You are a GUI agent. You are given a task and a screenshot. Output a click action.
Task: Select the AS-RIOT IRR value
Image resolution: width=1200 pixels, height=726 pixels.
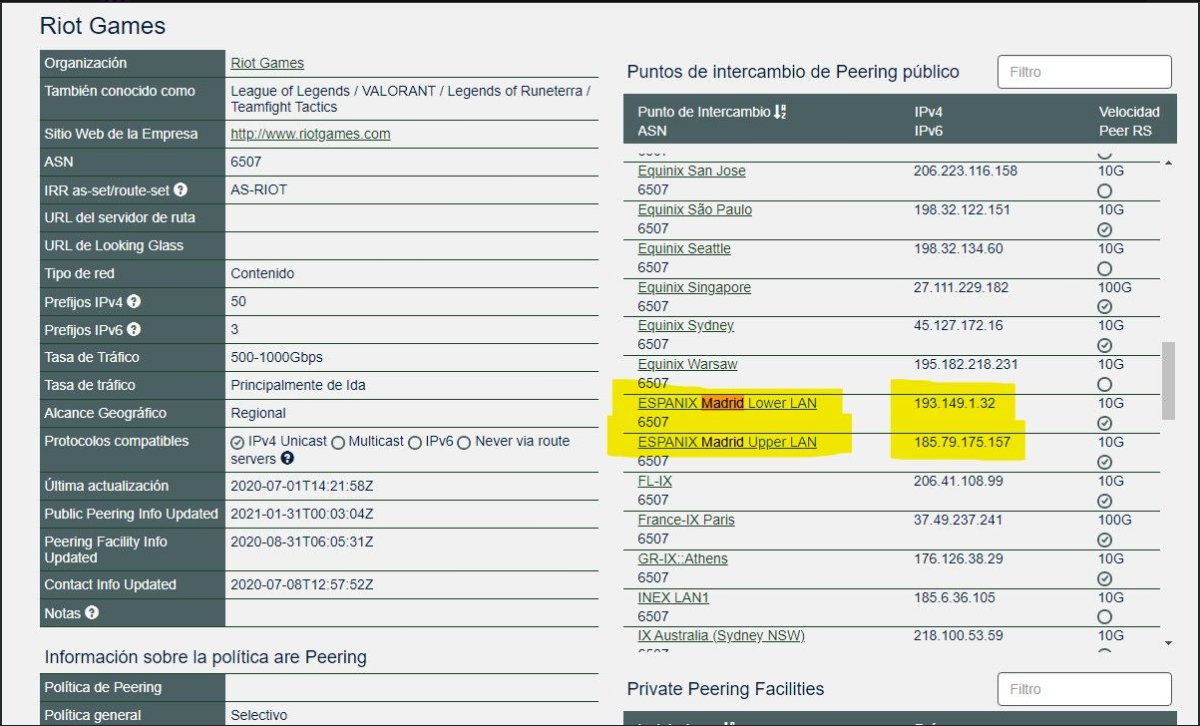point(259,190)
